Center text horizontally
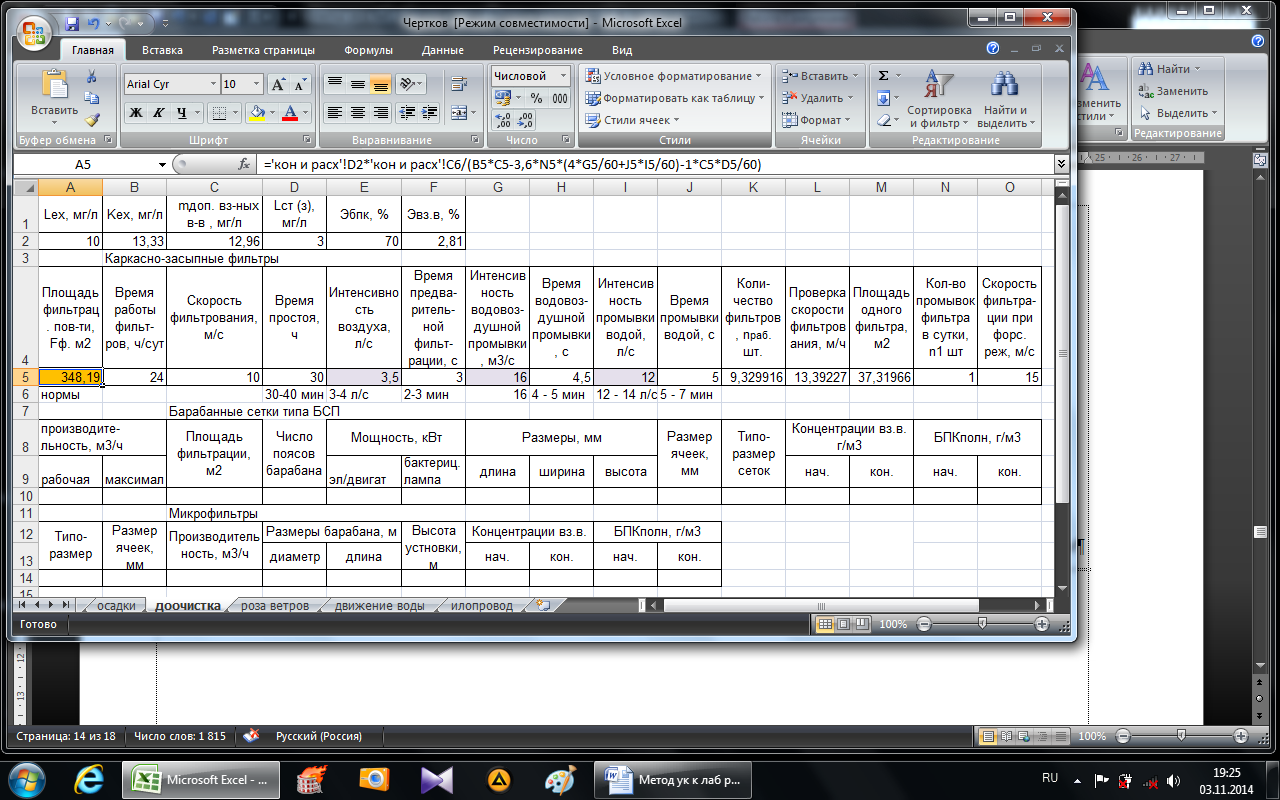The height and width of the screenshot is (800, 1280). click(357, 113)
